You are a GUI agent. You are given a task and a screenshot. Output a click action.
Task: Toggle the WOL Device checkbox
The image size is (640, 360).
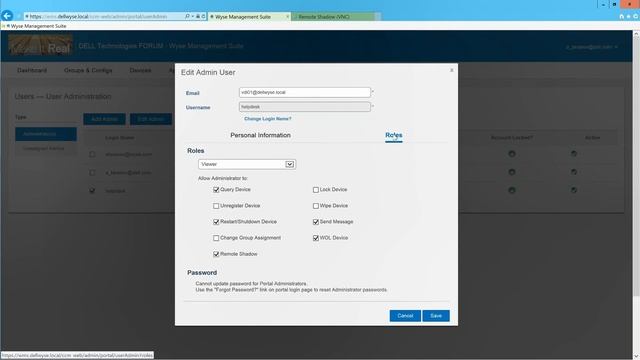coord(316,238)
